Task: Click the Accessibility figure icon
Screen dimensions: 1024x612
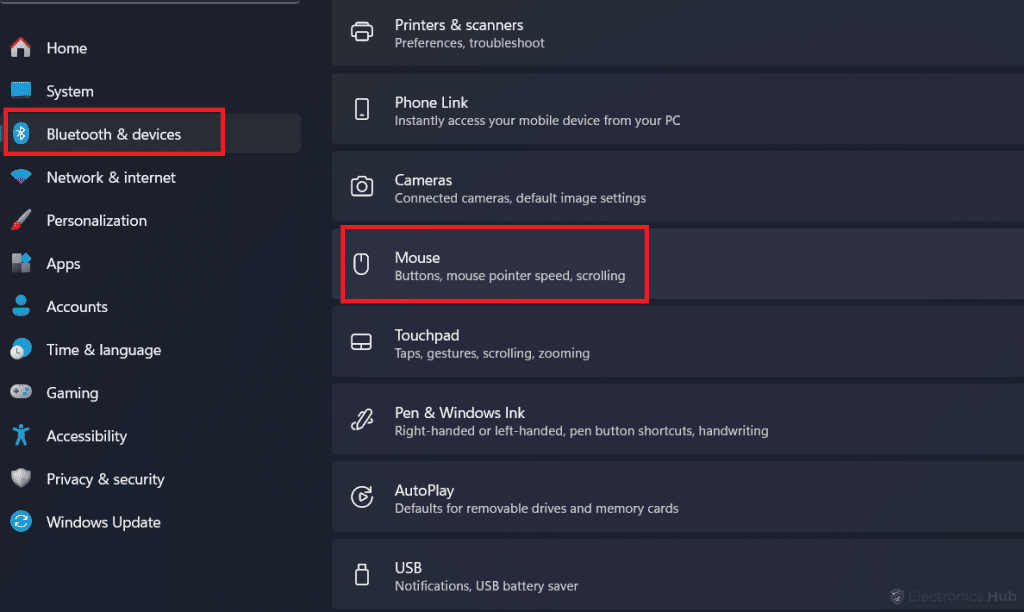Action: click(x=21, y=436)
